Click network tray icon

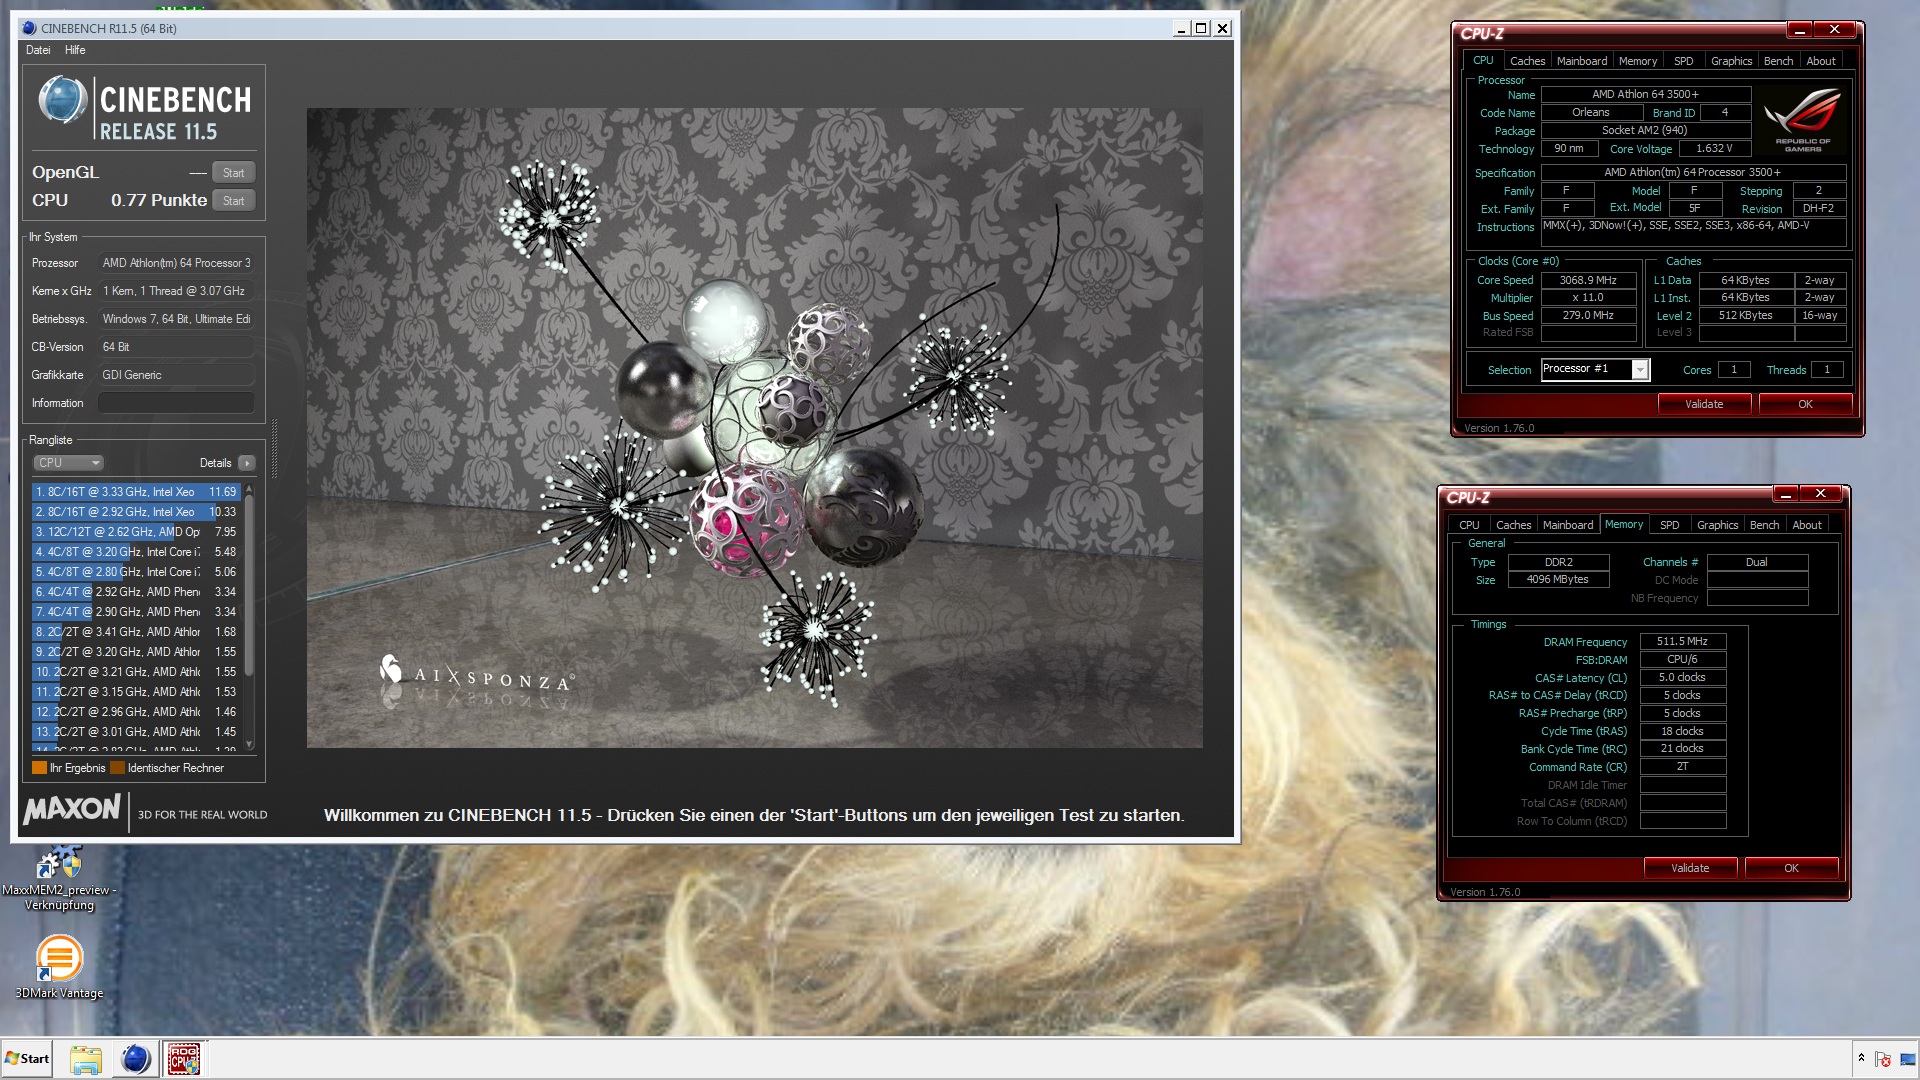point(1906,1059)
